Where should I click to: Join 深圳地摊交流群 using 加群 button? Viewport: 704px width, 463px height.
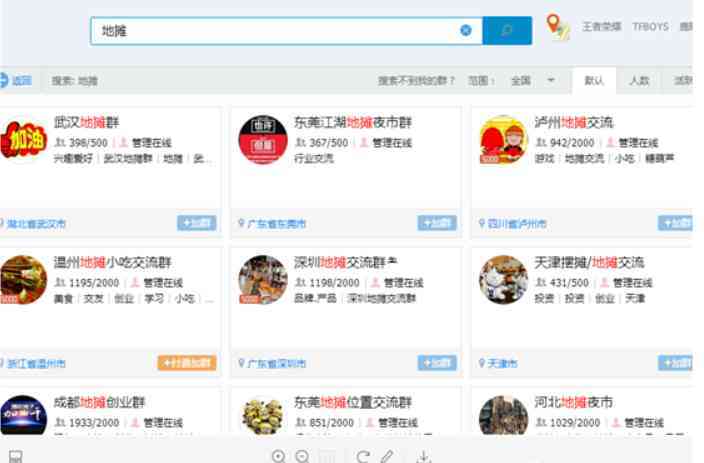pyautogui.click(x=437, y=363)
